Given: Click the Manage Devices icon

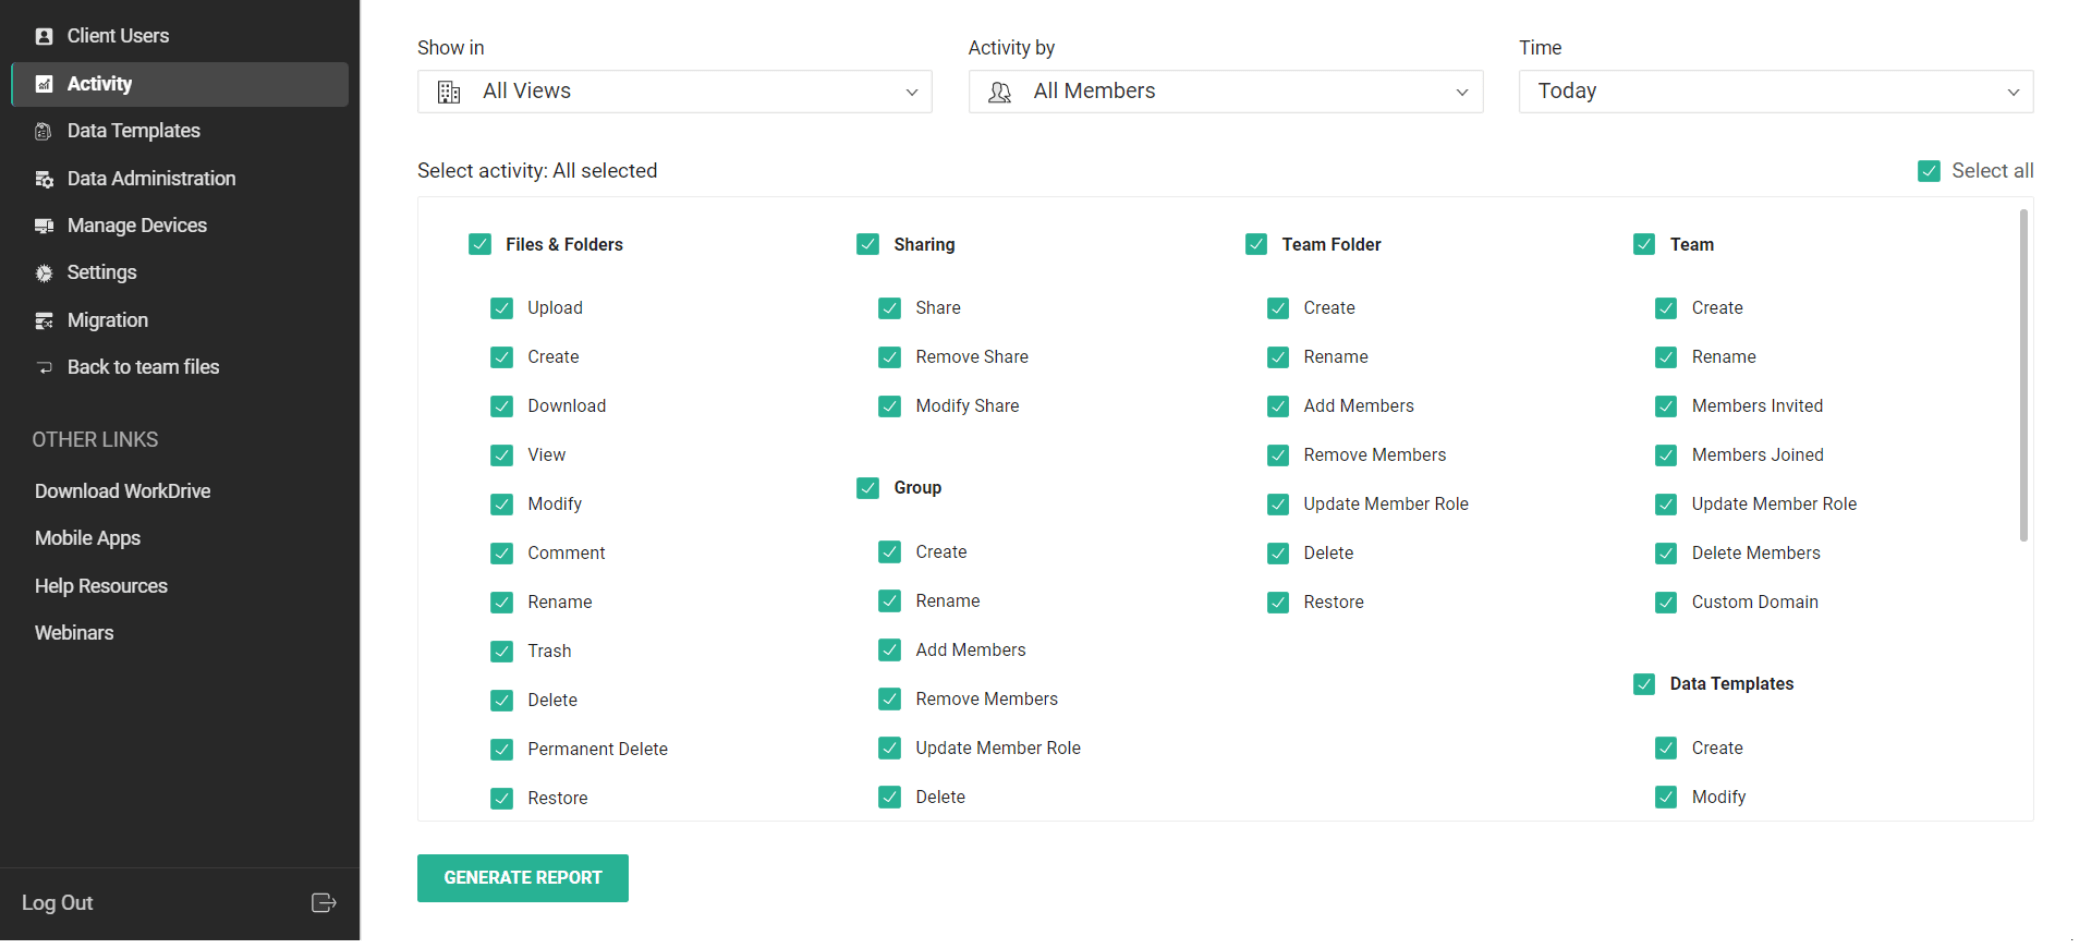Looking at the screenshot, I should pos(44,226).
